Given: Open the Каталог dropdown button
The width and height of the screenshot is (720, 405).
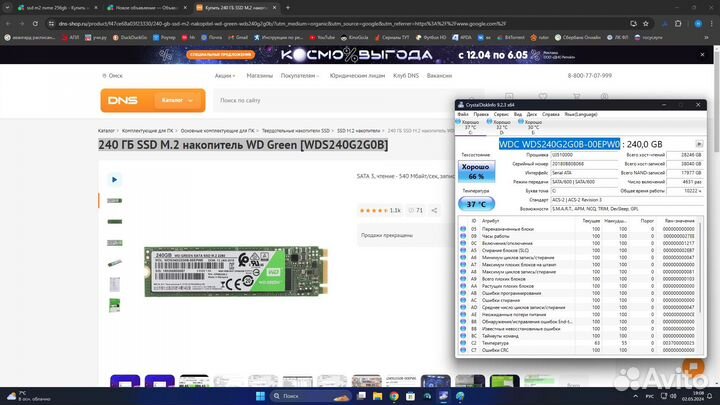Looking at the screenshot, I should click(177, 100).
